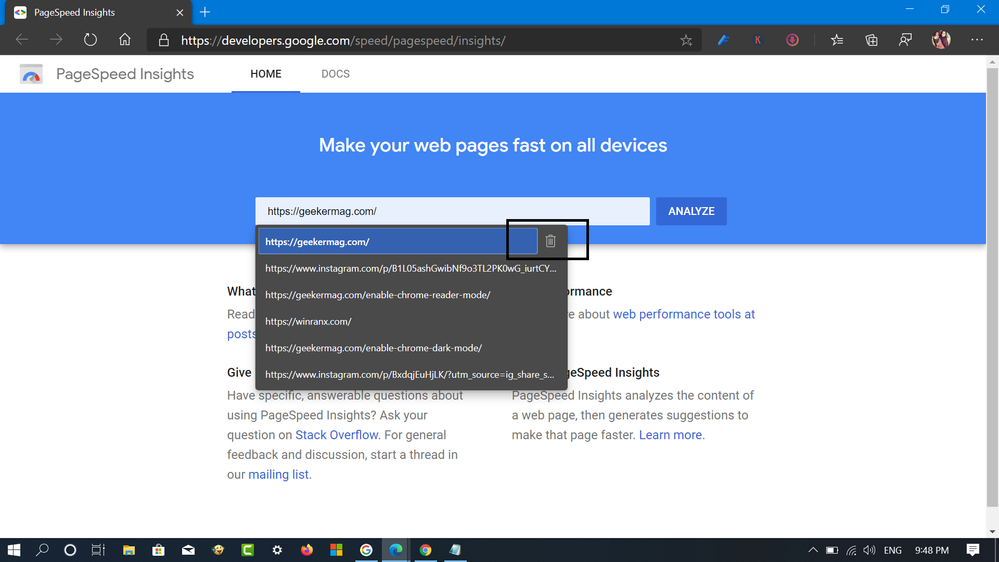Go to browser home page icon
Viewport: 999px width, 562px height.
pyautogui.click(x=125, y=40)
